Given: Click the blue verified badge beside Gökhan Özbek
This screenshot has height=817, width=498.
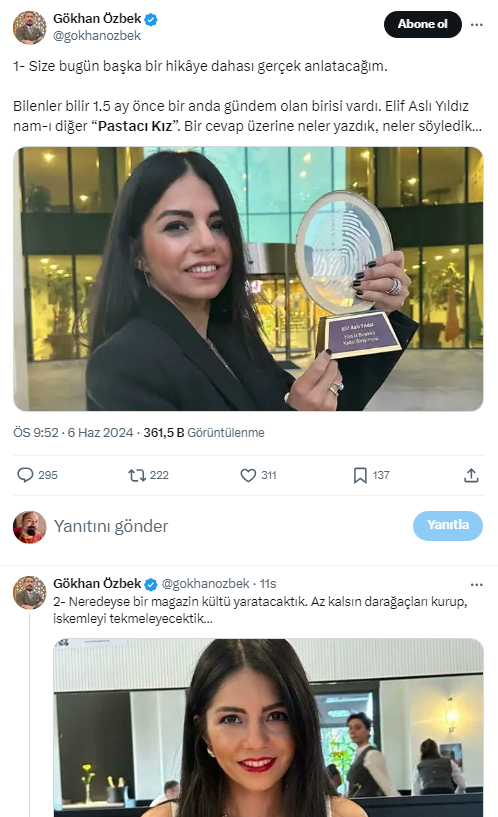Looking at the screenshot, I should (151, 20).
